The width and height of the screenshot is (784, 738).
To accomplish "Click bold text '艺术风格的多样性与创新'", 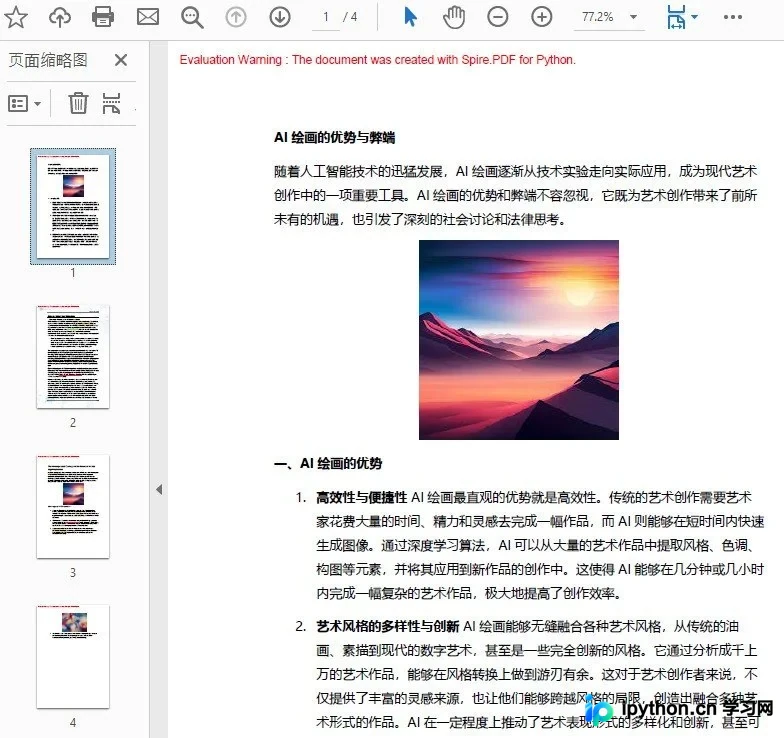I will coord(388,626).
